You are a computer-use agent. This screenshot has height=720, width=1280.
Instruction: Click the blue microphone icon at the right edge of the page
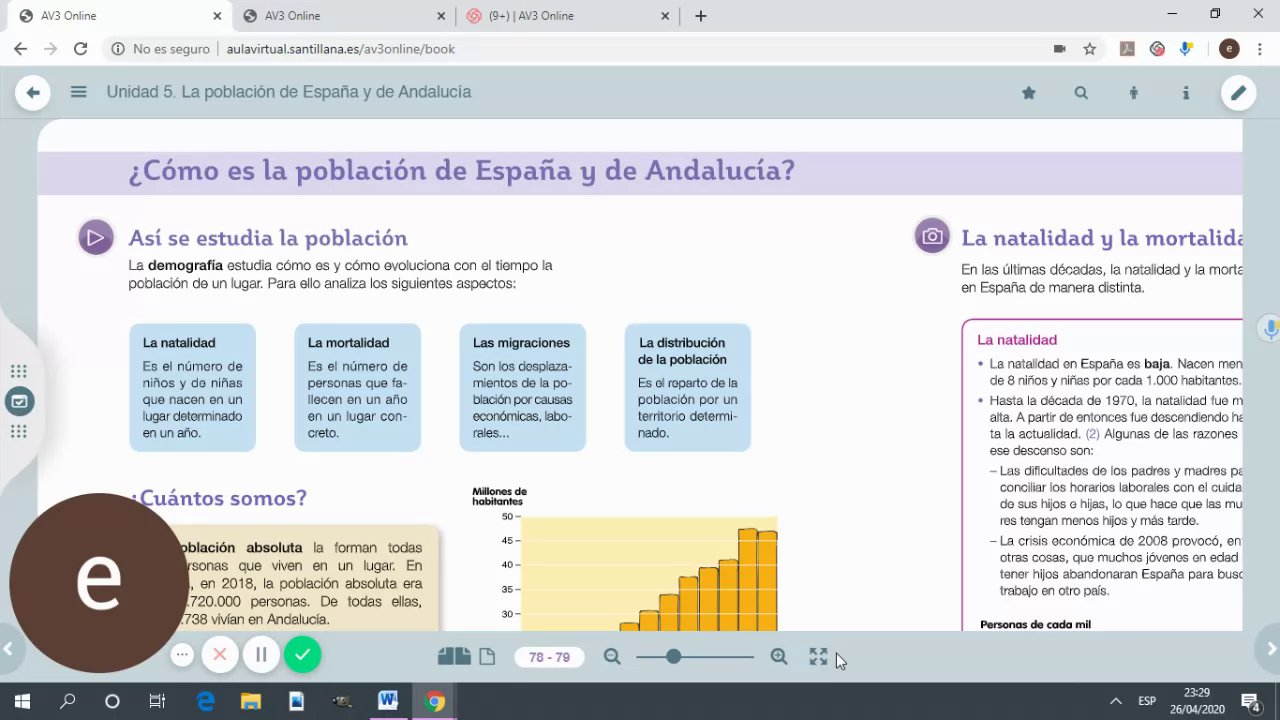(1271, 328)
